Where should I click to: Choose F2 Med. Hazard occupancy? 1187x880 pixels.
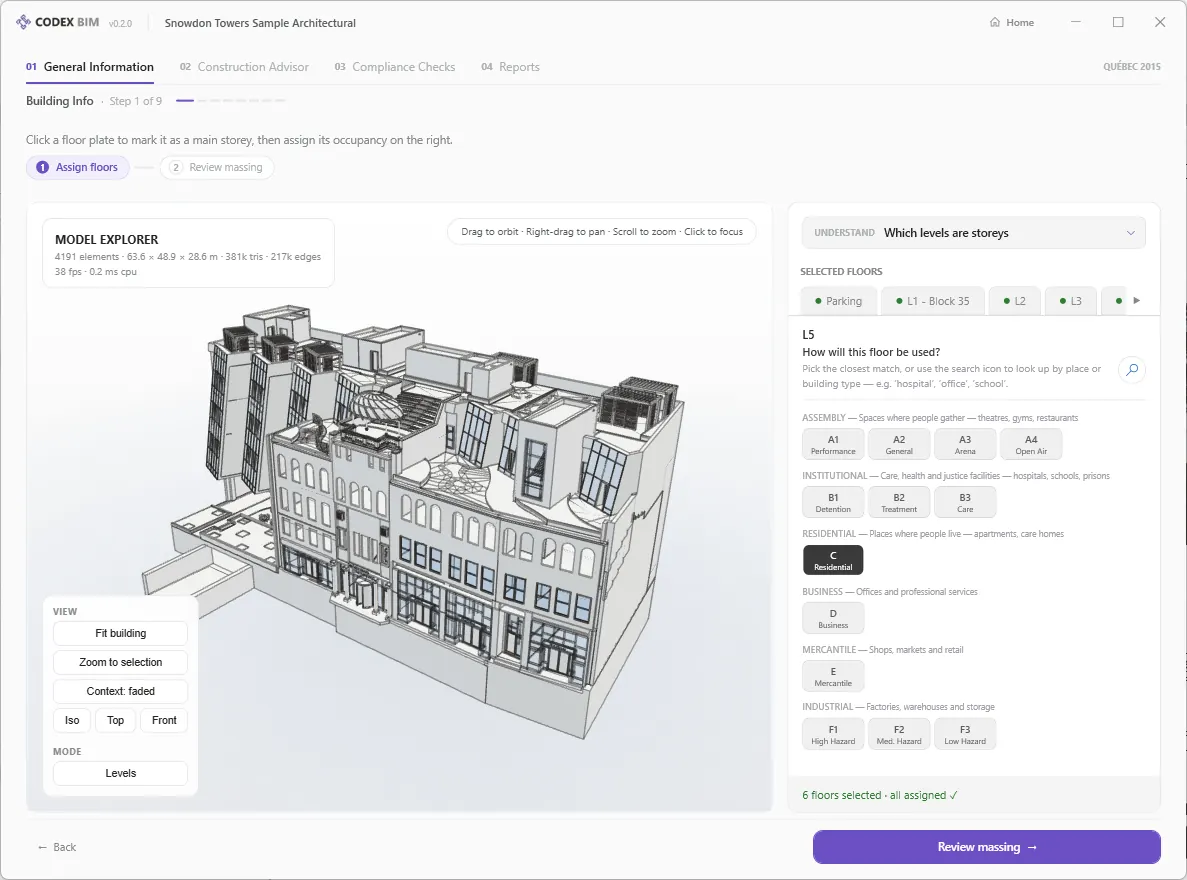click(899, 735)
